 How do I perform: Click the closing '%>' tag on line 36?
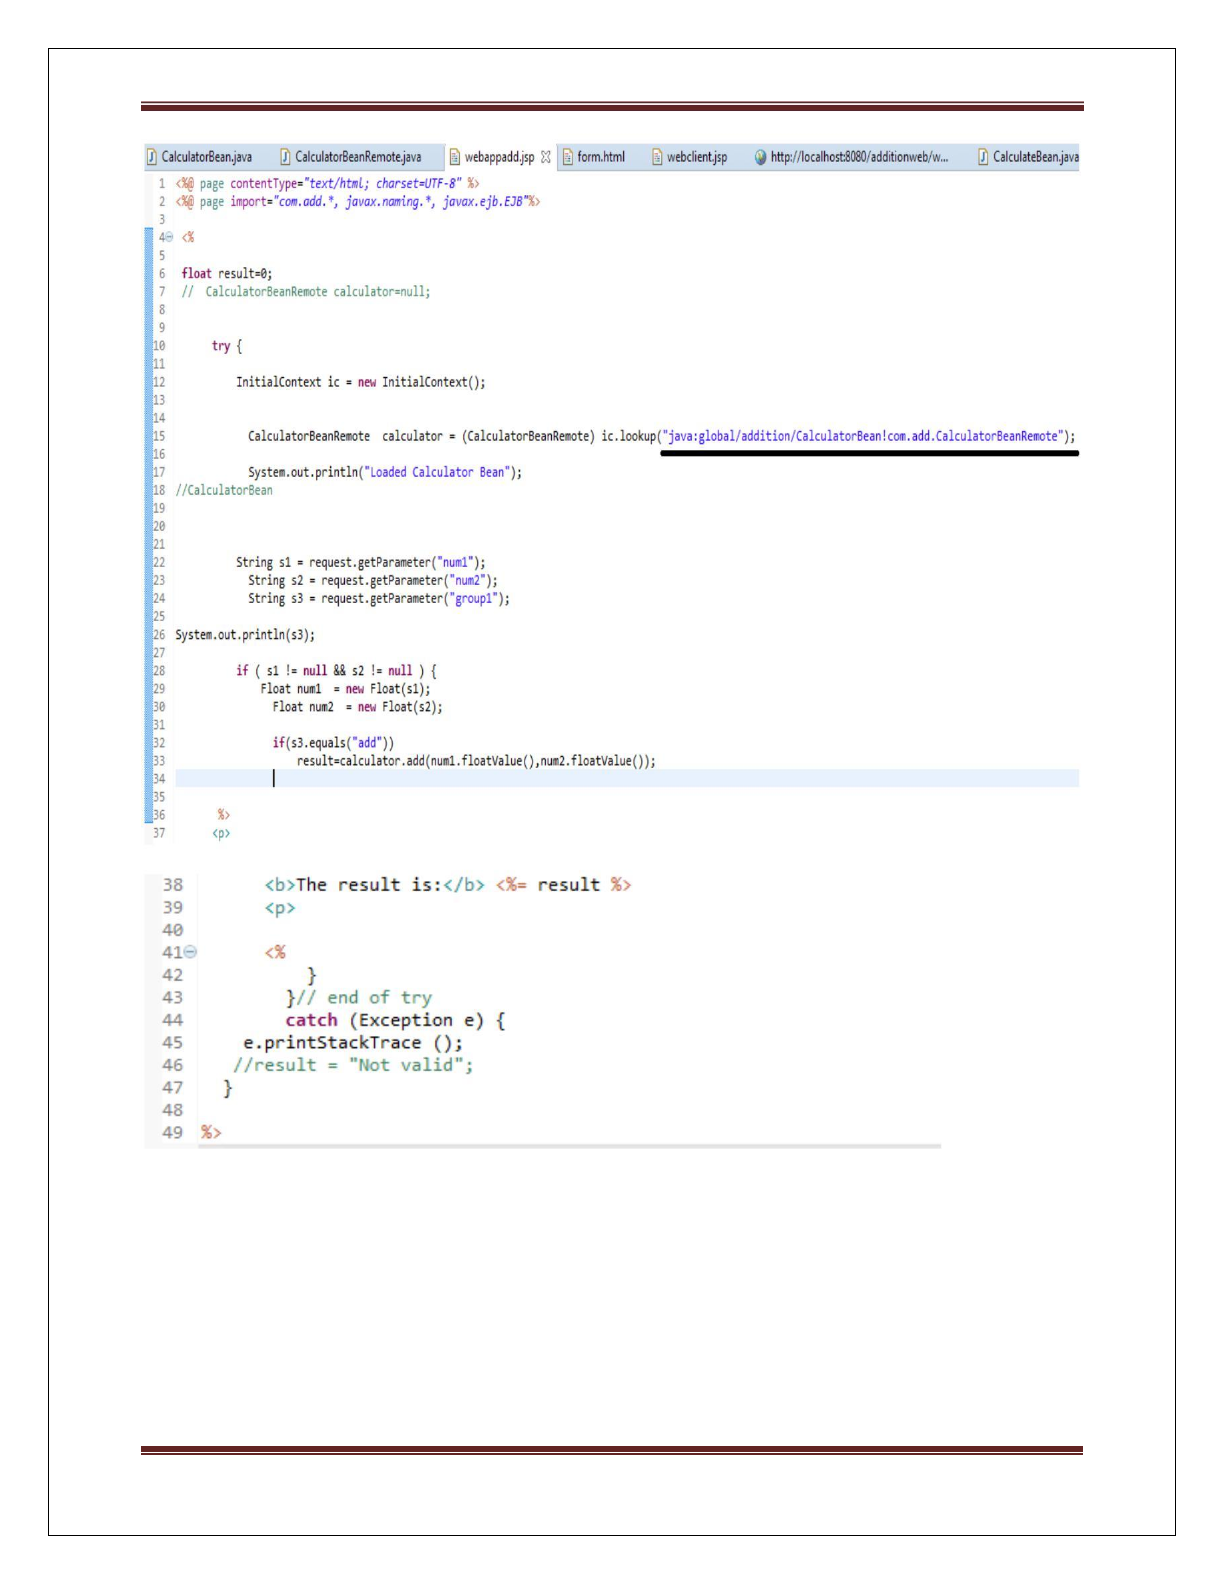224,815
